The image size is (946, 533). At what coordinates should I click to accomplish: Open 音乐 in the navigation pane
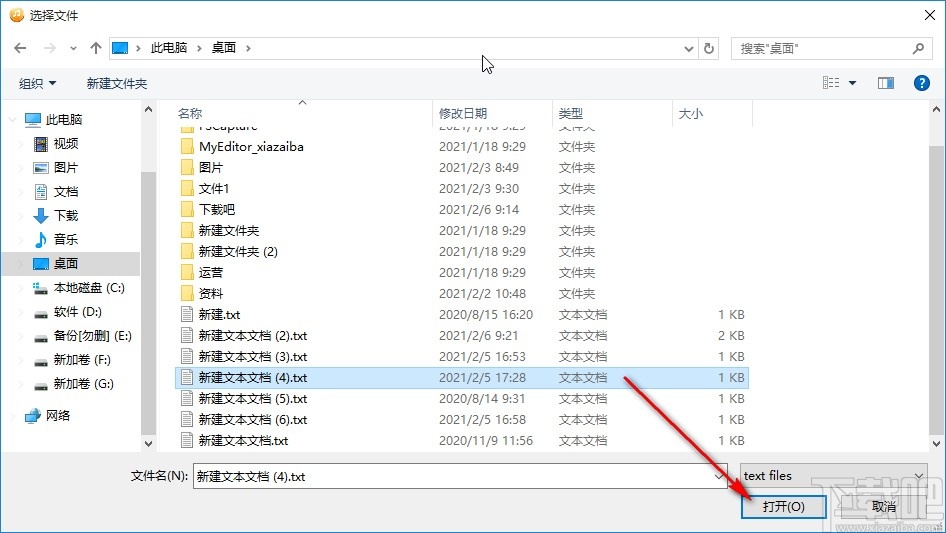(66, 239)
